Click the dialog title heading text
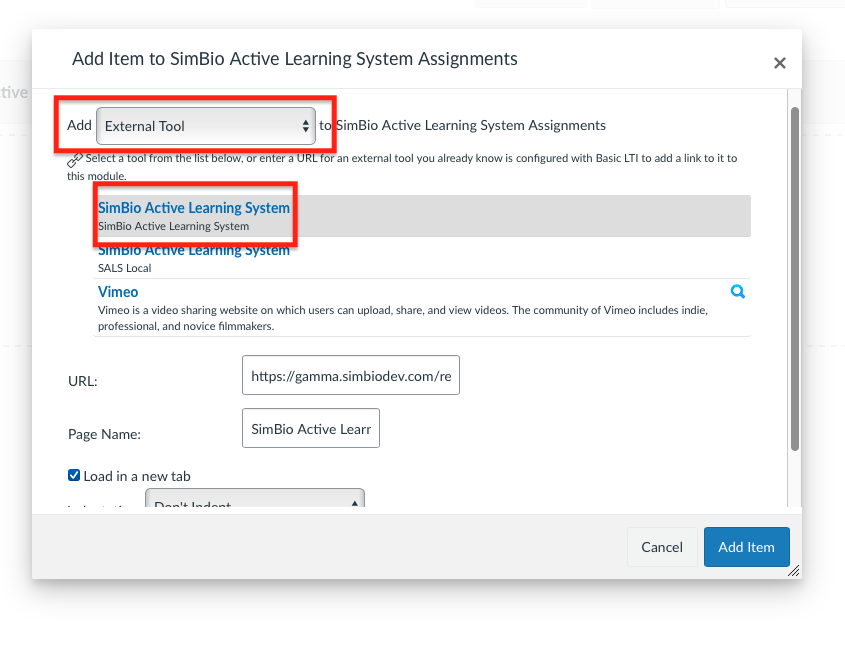This screenshot has width=845, height=657. tap(295, 59)
